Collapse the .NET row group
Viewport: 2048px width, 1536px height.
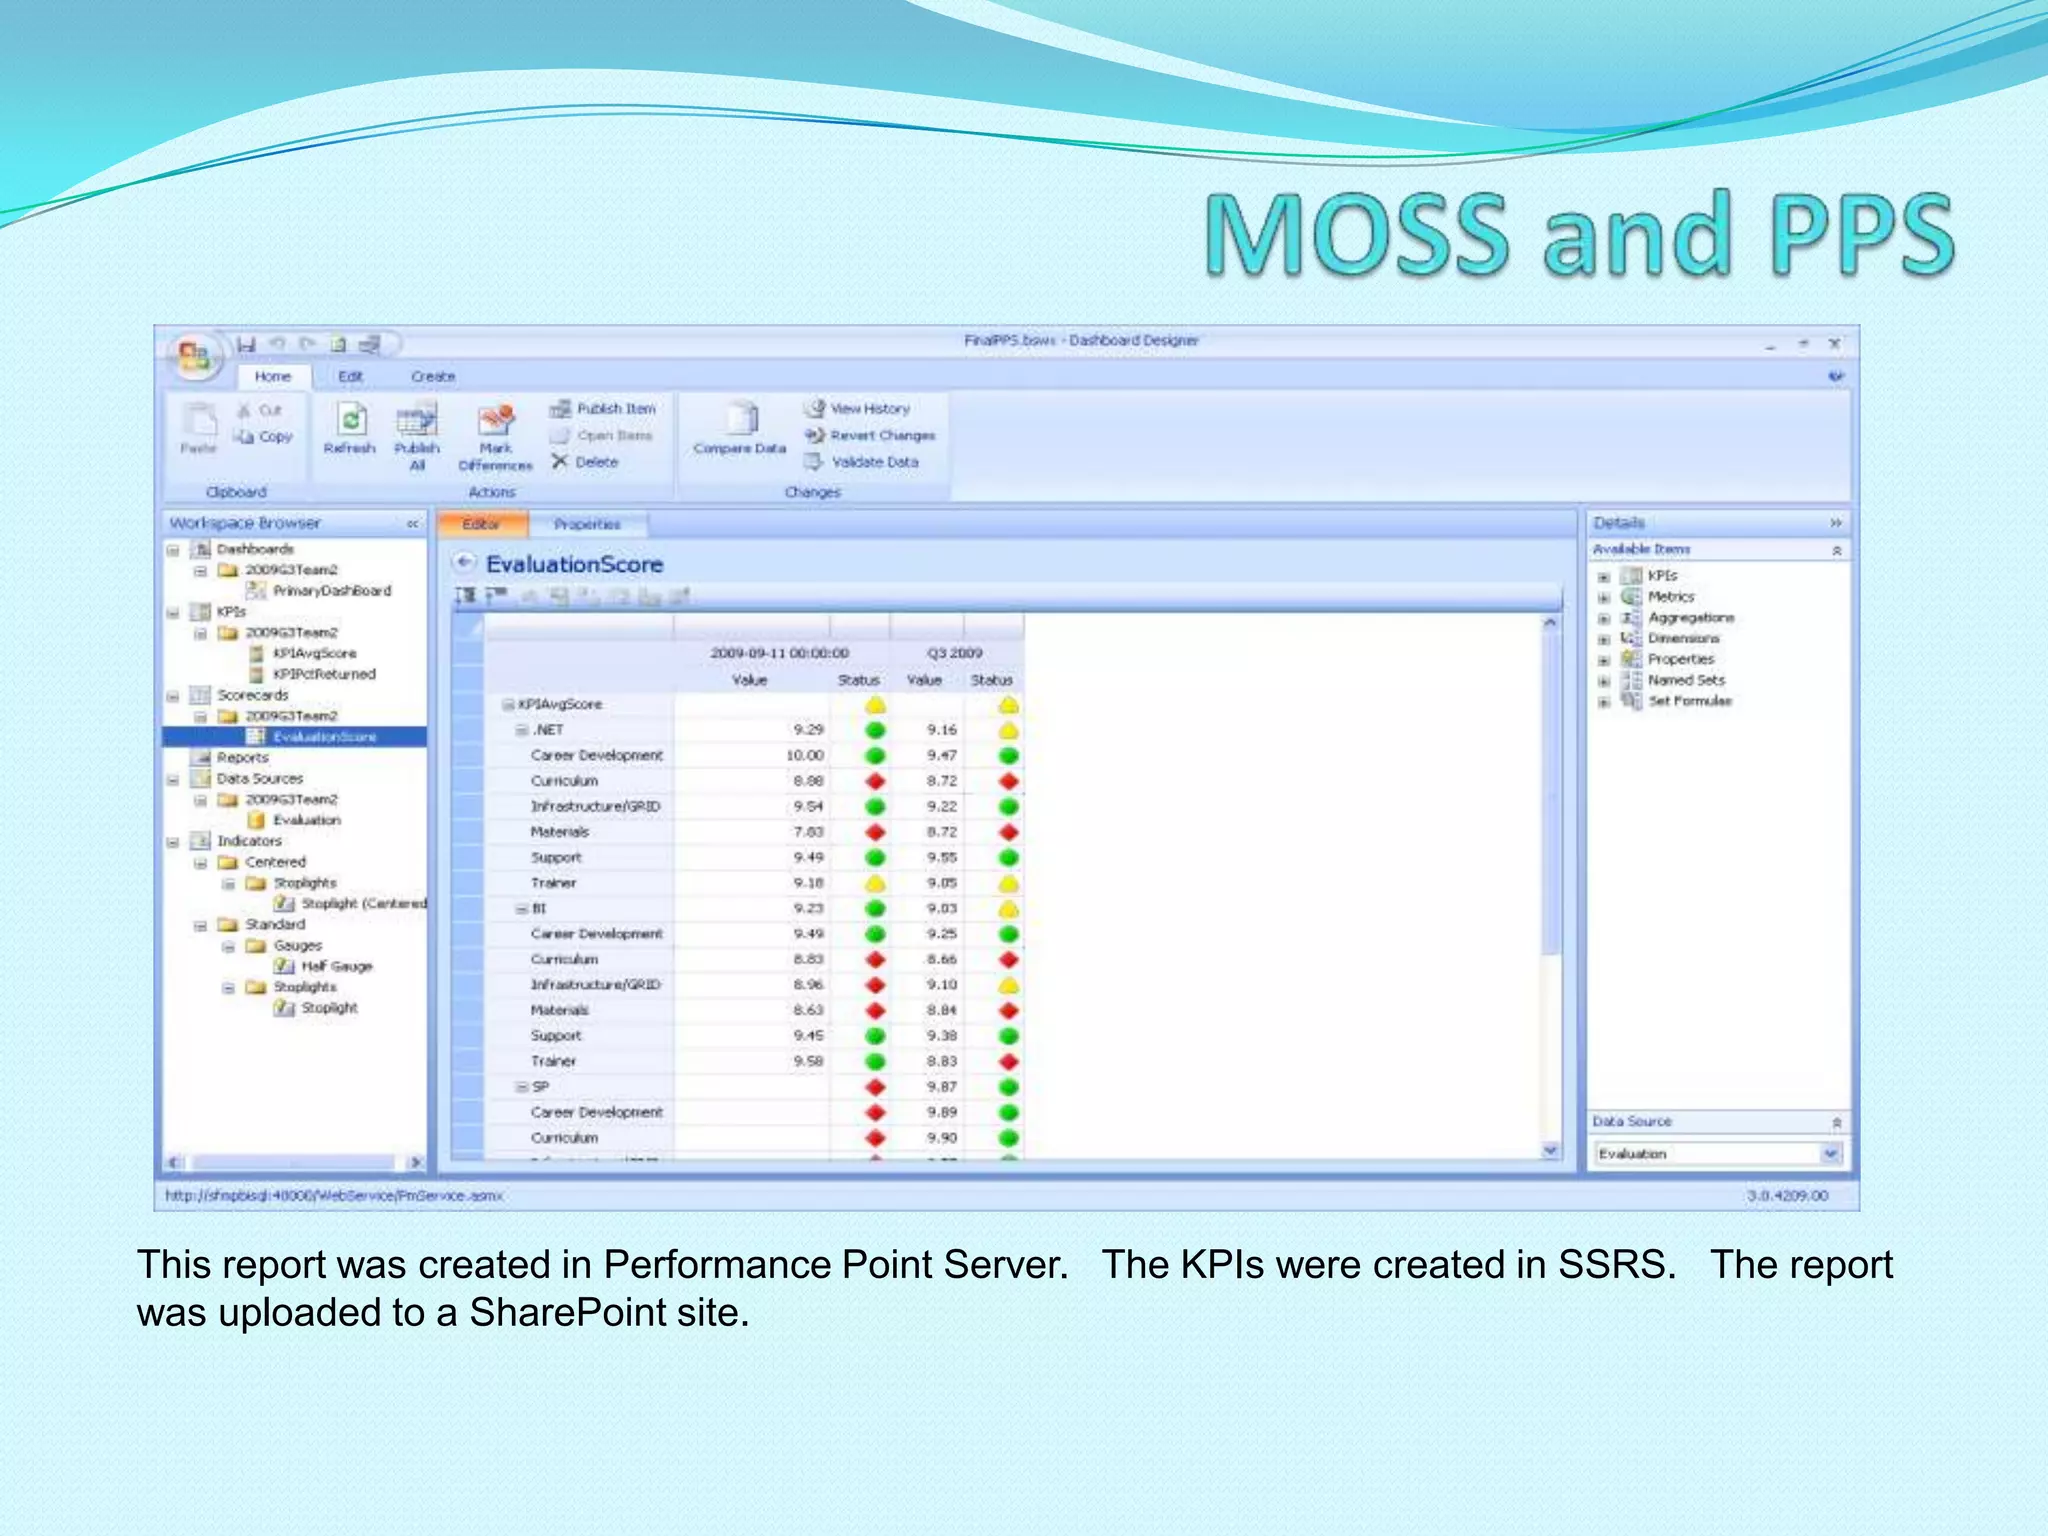(521, 730)
